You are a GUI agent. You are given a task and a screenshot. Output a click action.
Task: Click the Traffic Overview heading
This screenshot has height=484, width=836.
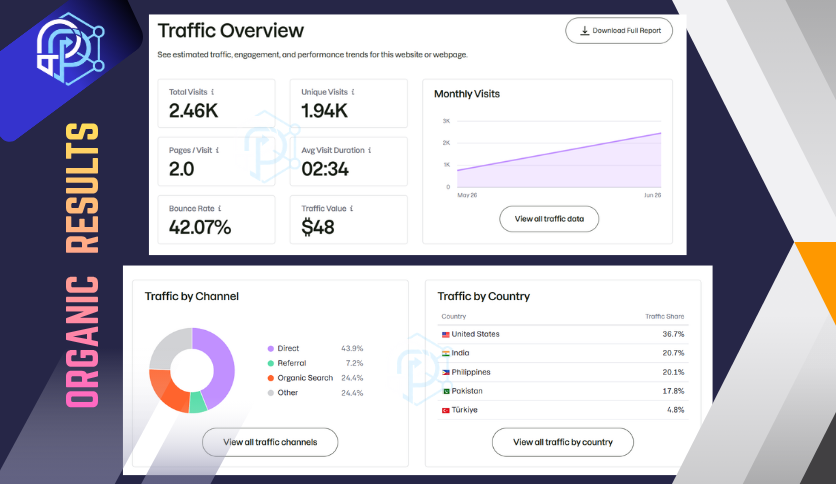point(230,31)
